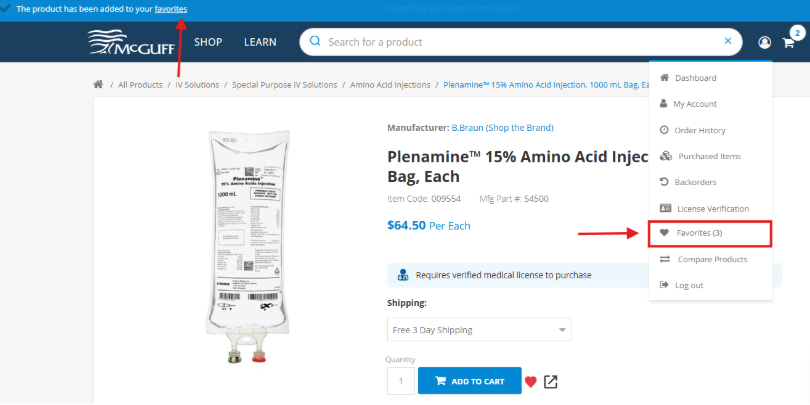Click the favorites link in notification
The height and width of the screenshot is (405, 810).
171,9
